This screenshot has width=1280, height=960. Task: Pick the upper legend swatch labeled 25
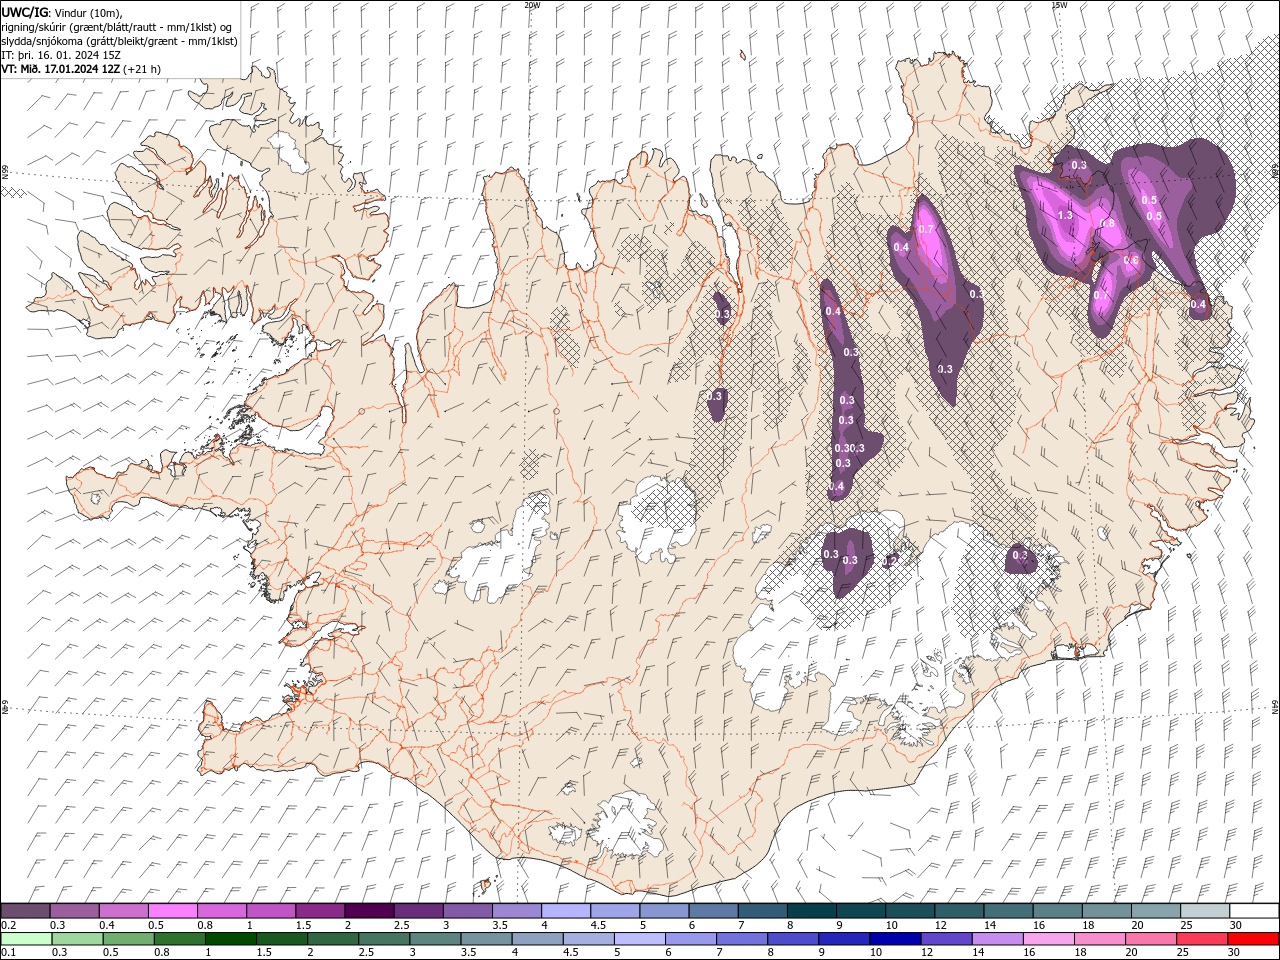coord(1205,911)
